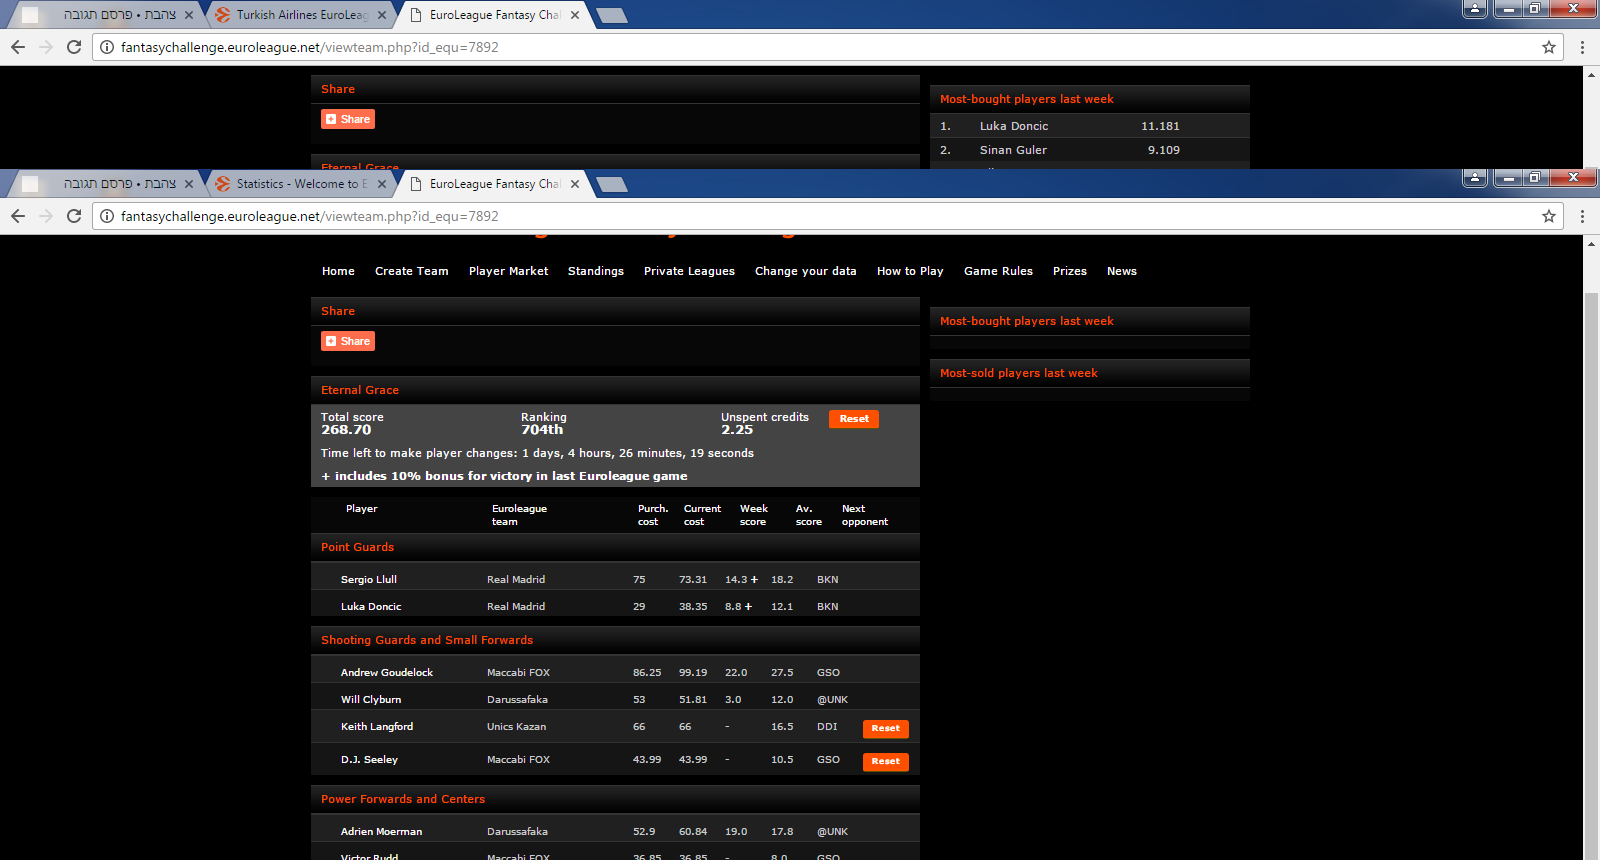Screen dimensions: 1600x860
Task: Go back in the rear window with Turkish Airlines tab
Action: 17,47
